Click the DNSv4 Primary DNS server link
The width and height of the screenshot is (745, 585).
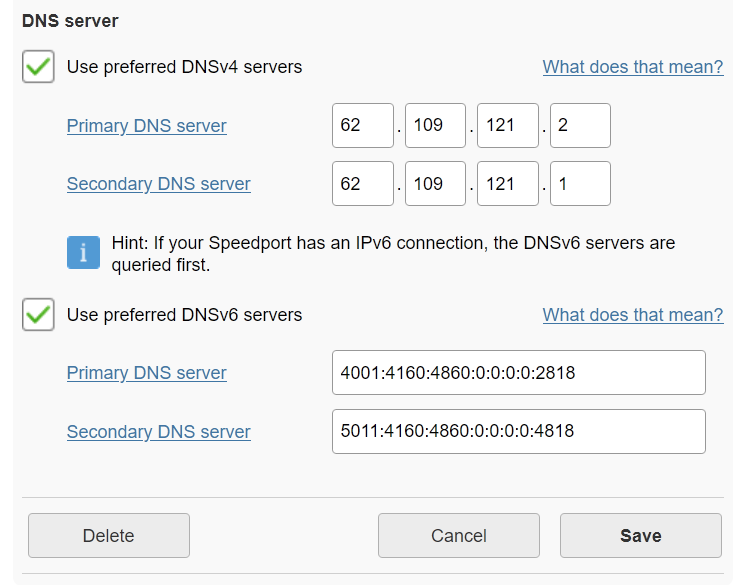click(146, 126)
